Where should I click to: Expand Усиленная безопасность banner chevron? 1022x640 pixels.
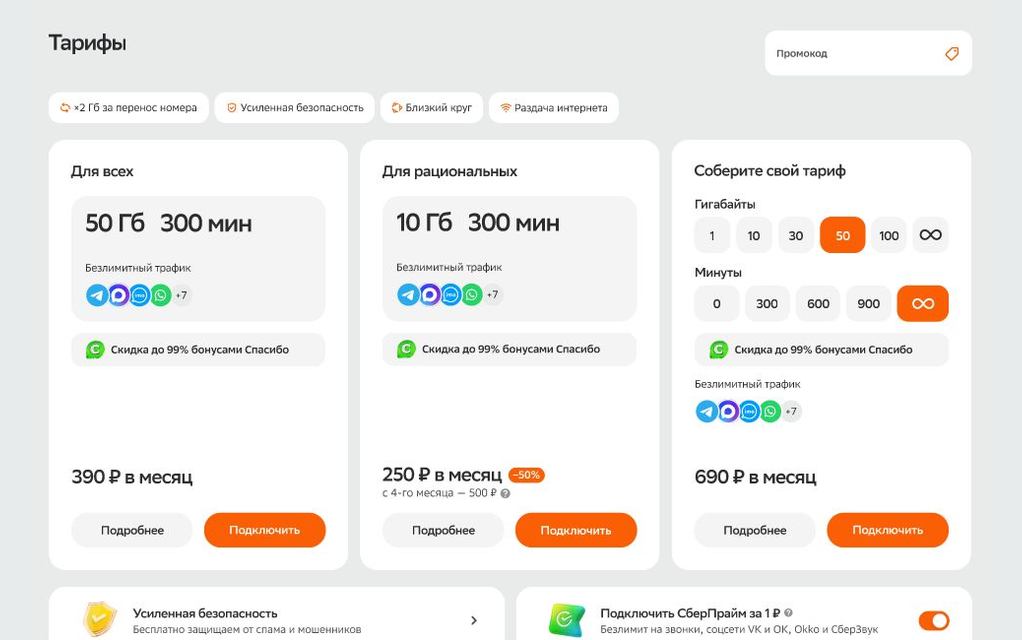474,620
